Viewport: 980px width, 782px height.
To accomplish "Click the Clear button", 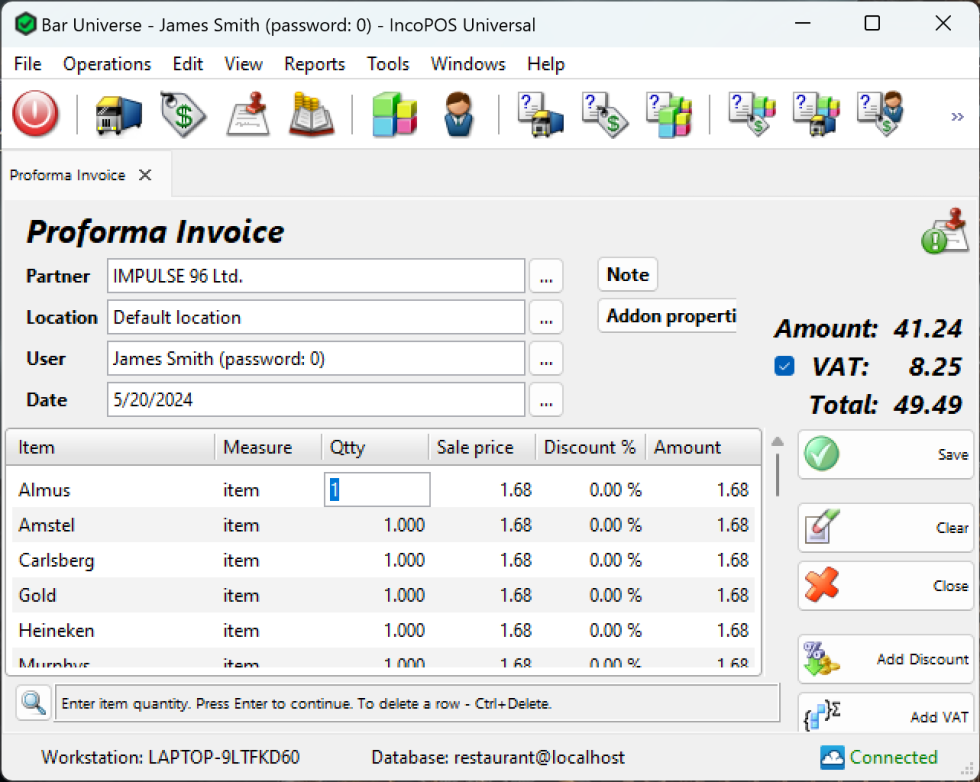I will (886, 528).
